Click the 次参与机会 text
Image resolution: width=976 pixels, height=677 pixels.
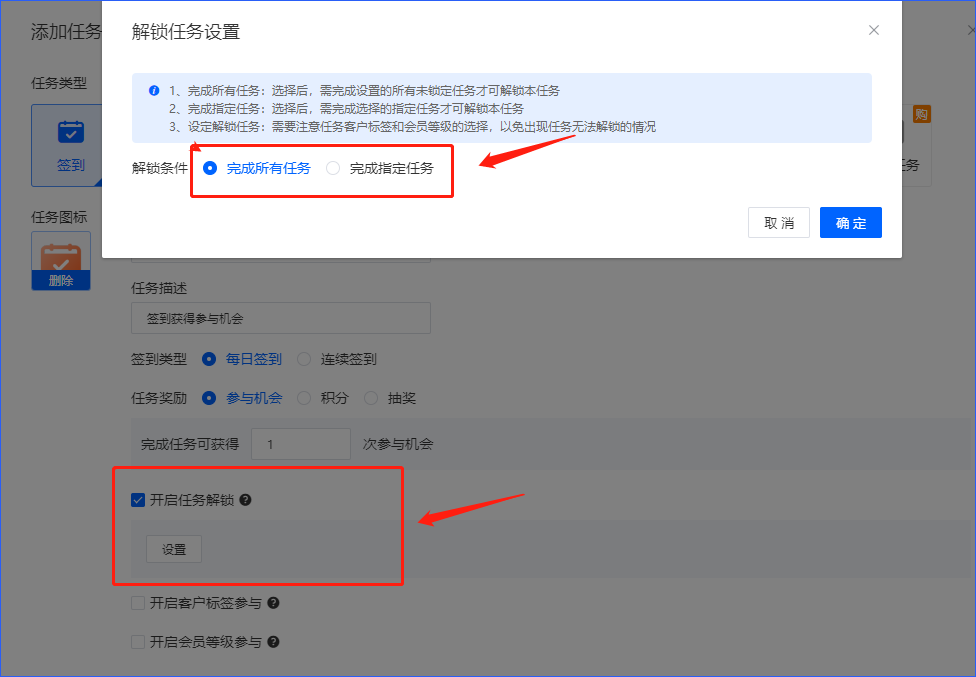(398, 444)
